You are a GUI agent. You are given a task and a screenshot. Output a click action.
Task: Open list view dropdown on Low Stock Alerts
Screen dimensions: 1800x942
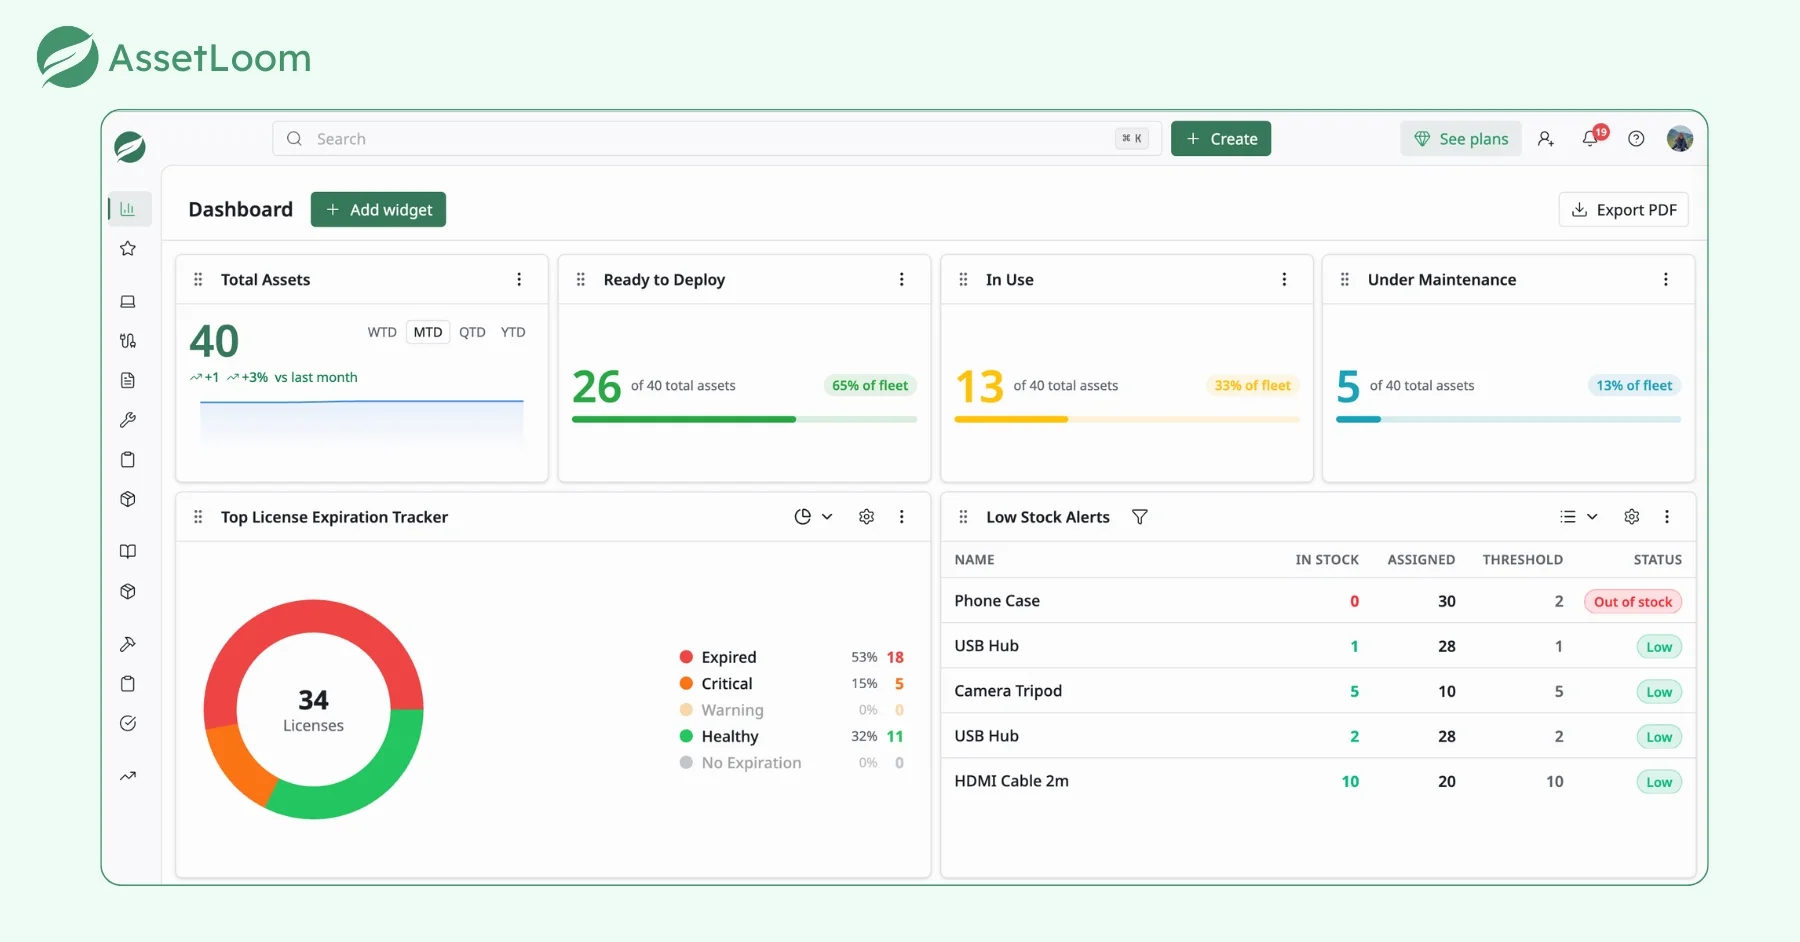pos(1579,517)
